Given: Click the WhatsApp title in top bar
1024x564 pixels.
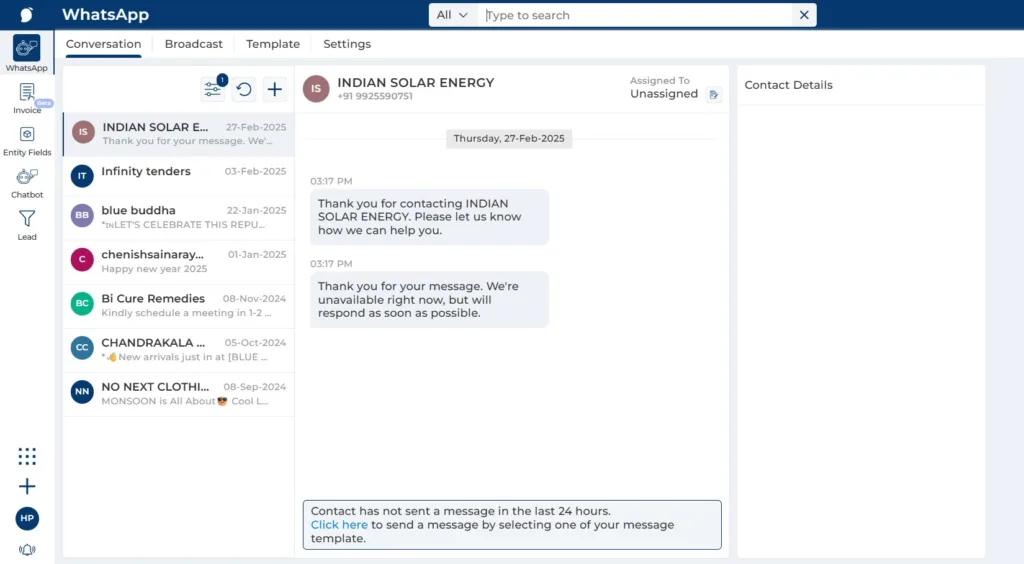Looking at the screenshot, I should pos(105,14).
